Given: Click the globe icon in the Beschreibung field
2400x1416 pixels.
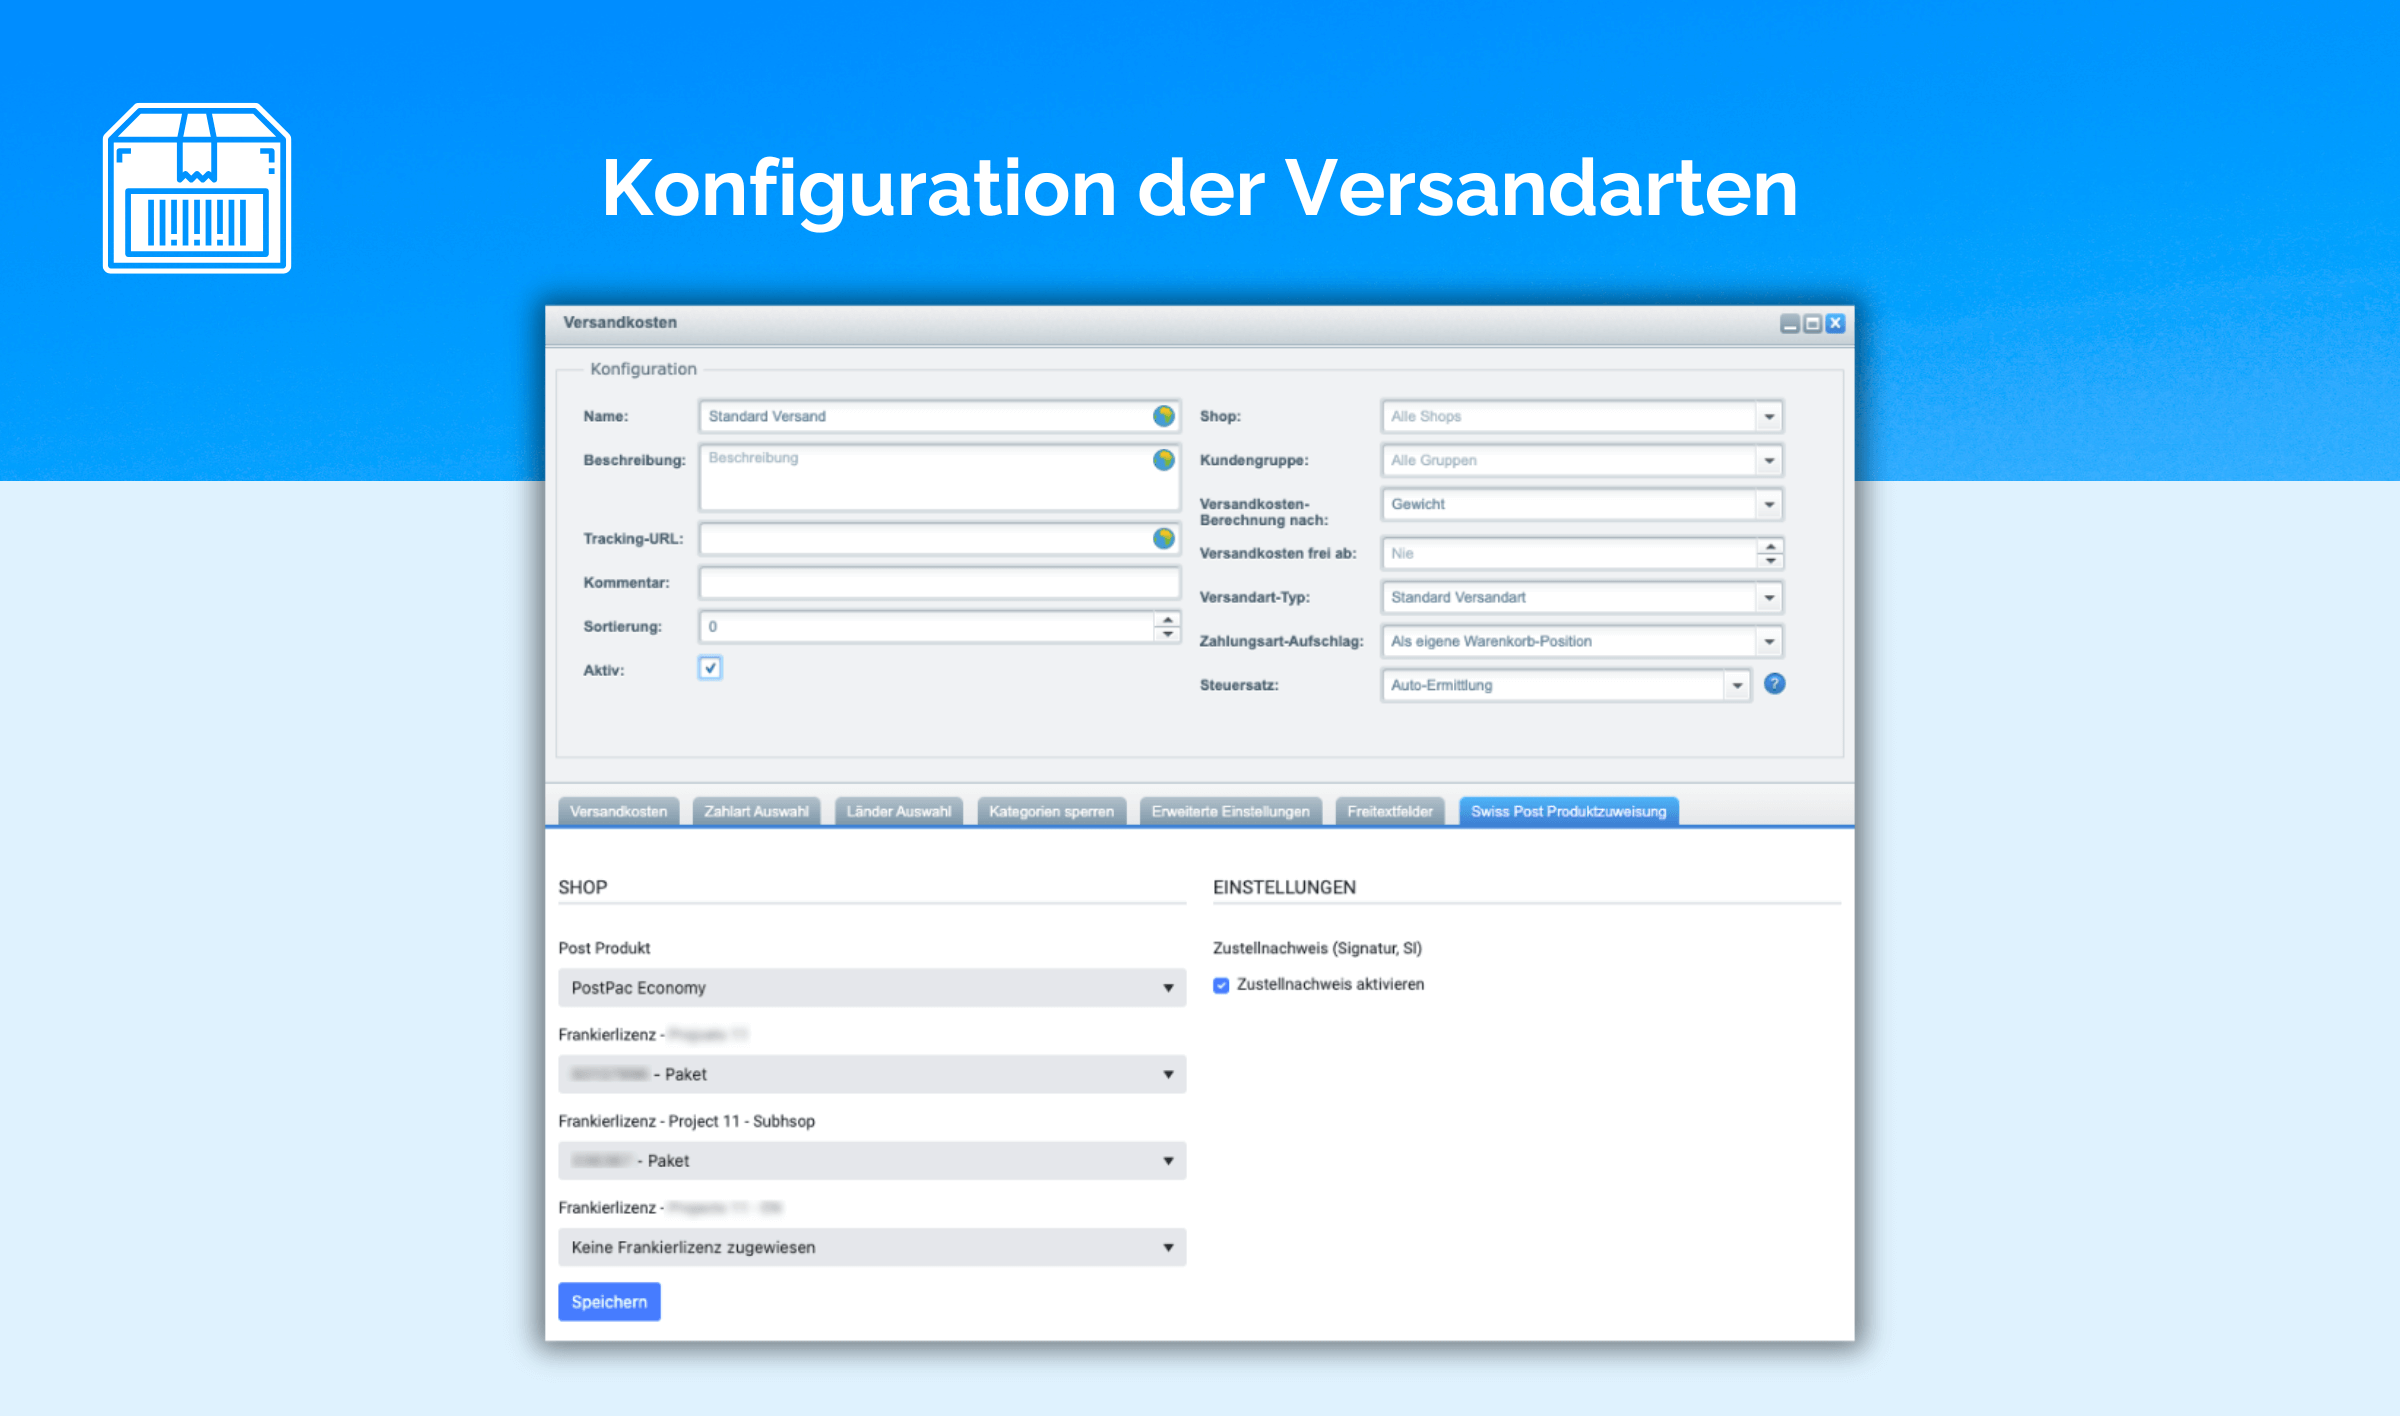Looking at the screenshot, I should (x=1163, y=460).
